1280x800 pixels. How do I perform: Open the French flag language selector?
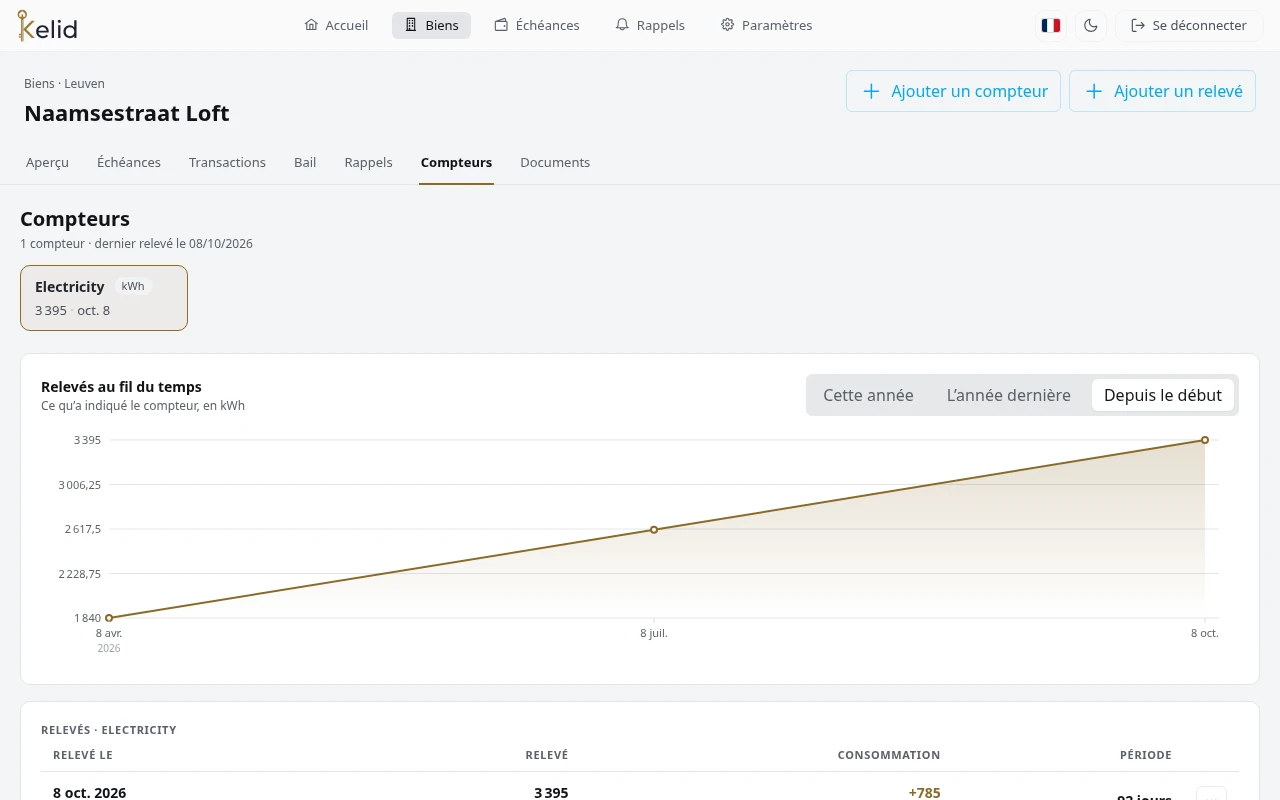coord(1050,25)
